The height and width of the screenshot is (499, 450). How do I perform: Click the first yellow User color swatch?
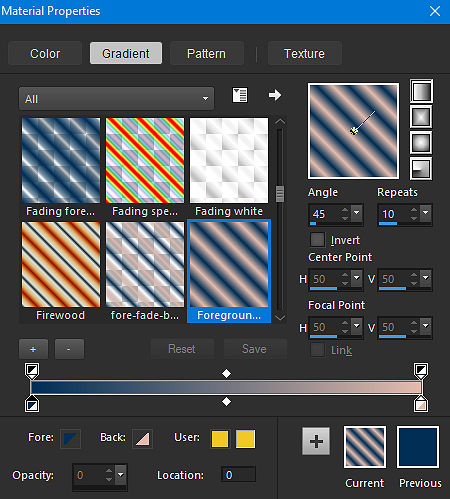point(220,438)
